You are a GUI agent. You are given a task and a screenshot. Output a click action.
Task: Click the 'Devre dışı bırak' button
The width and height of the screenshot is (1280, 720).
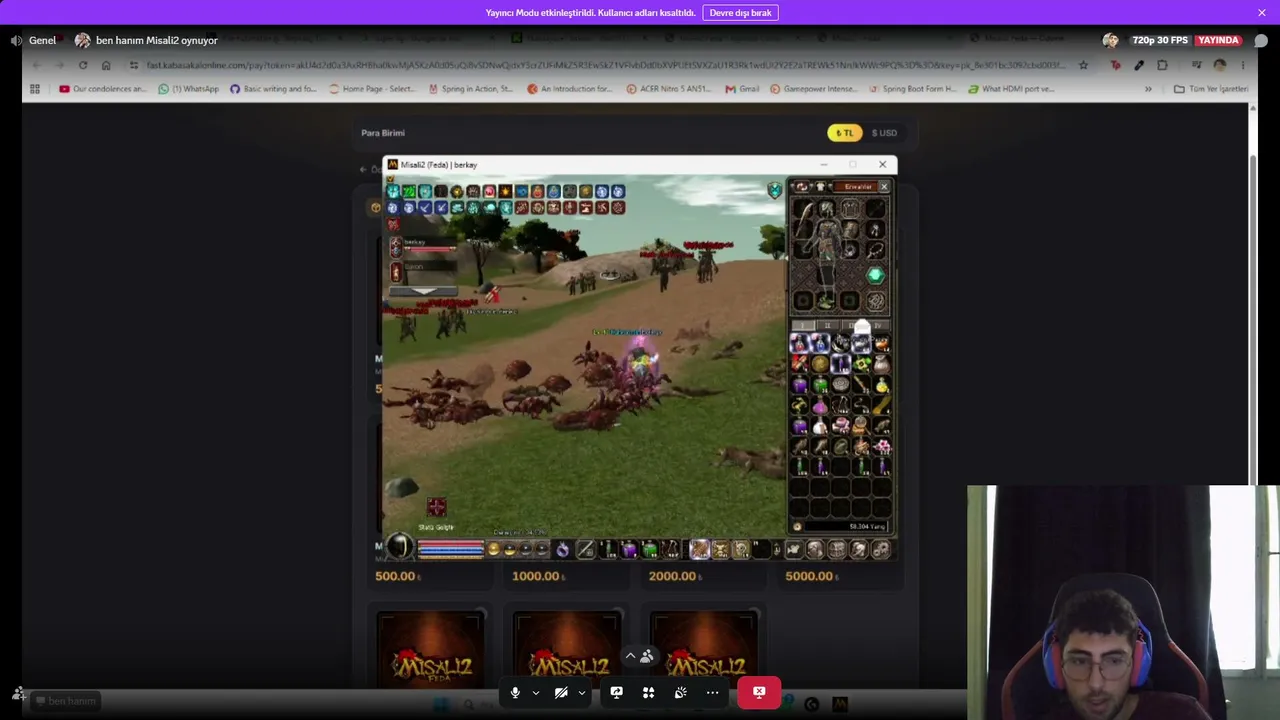(740, 13)
